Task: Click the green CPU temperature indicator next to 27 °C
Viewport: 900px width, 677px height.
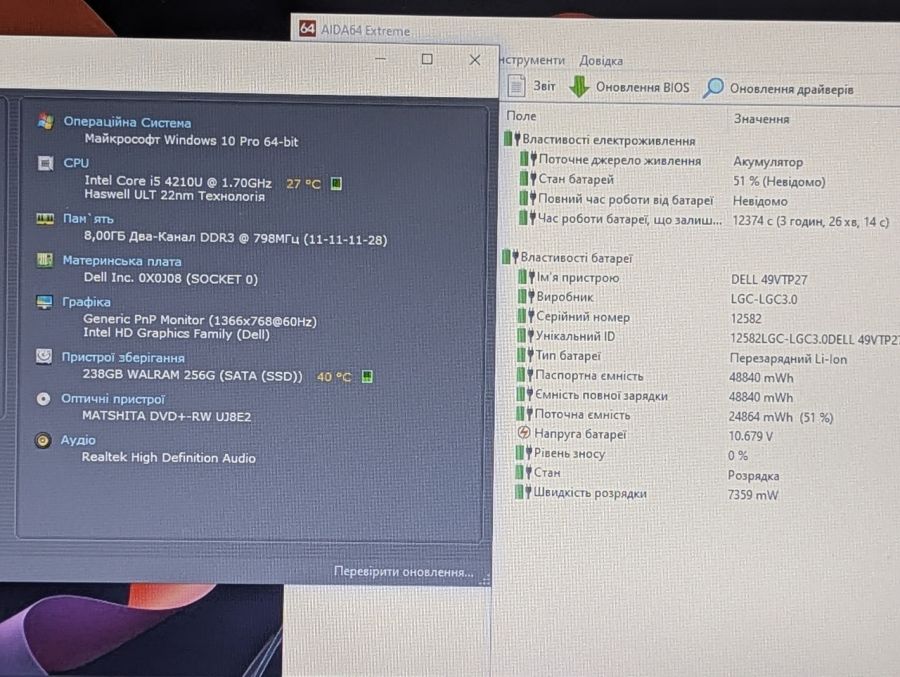Action: (336, 184)
